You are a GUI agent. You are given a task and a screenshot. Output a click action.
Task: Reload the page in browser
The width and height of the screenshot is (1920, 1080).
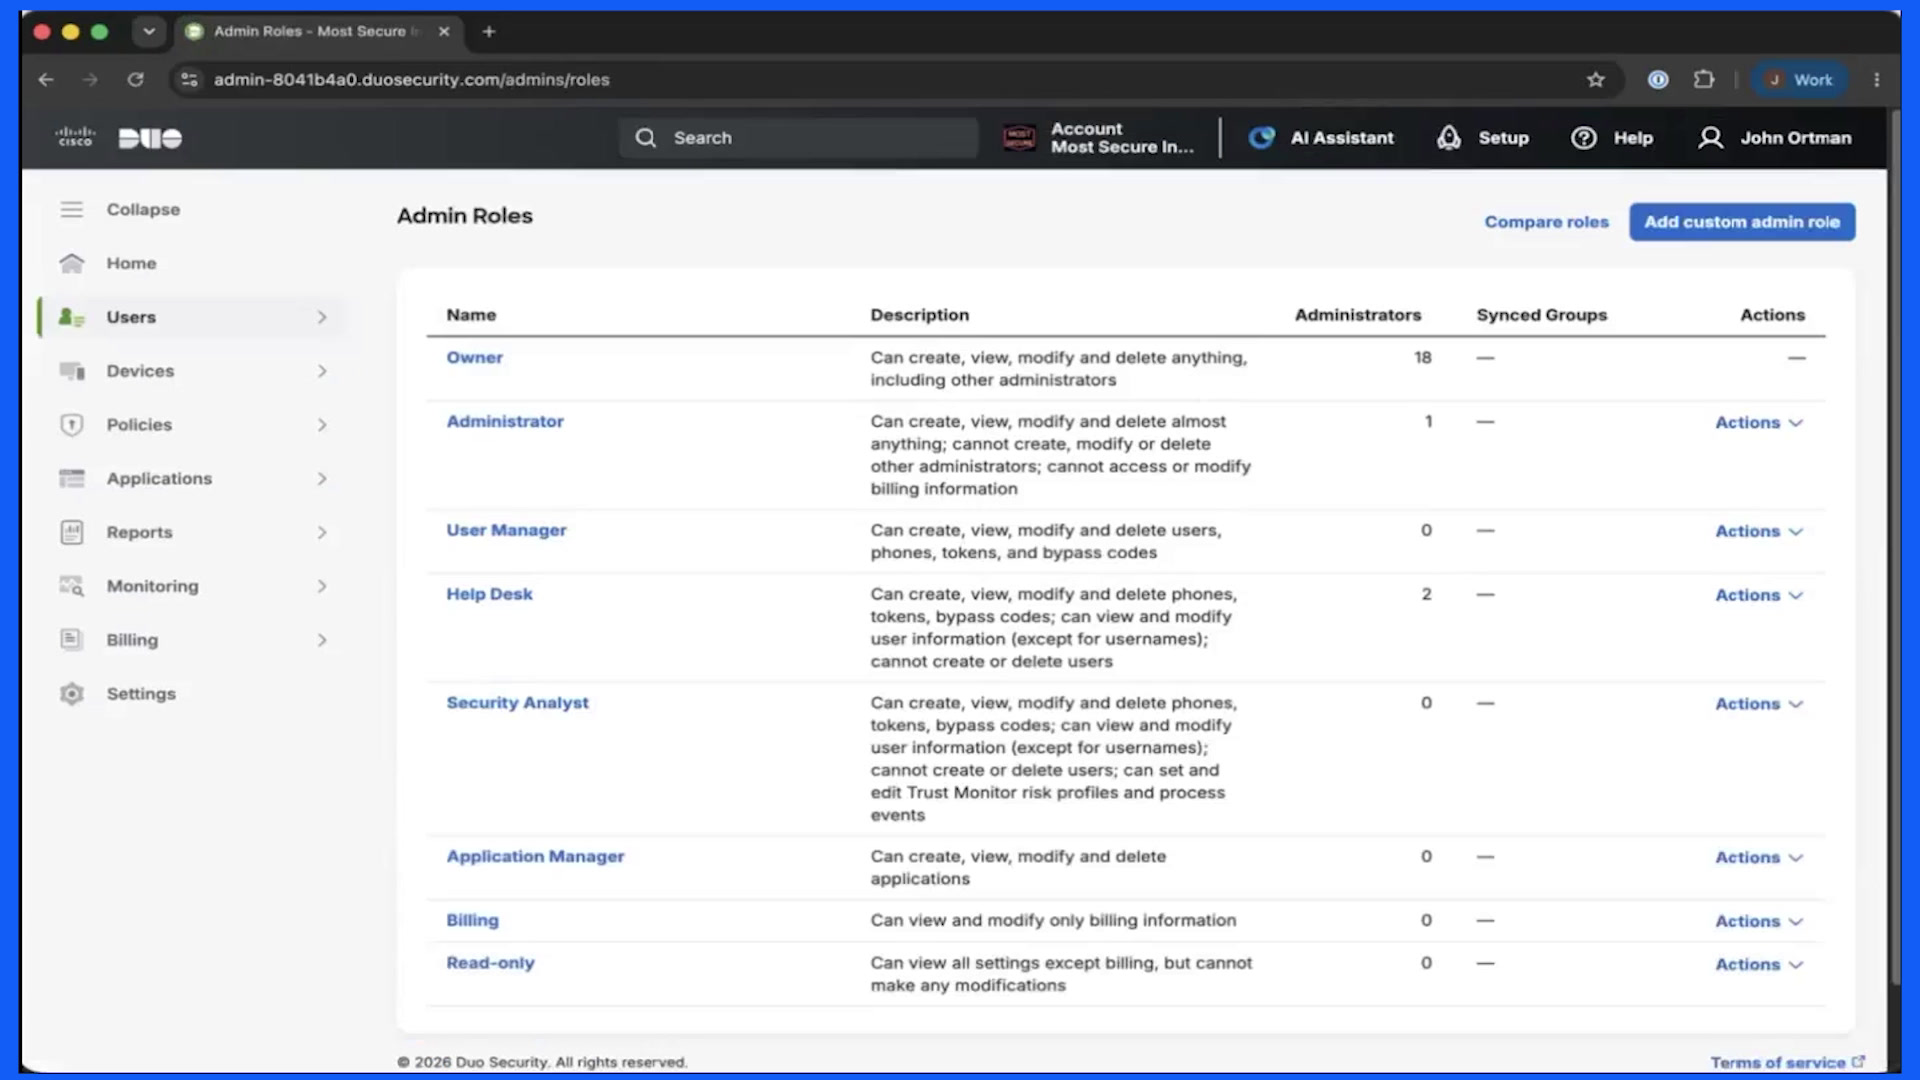[x=136, y=80]
